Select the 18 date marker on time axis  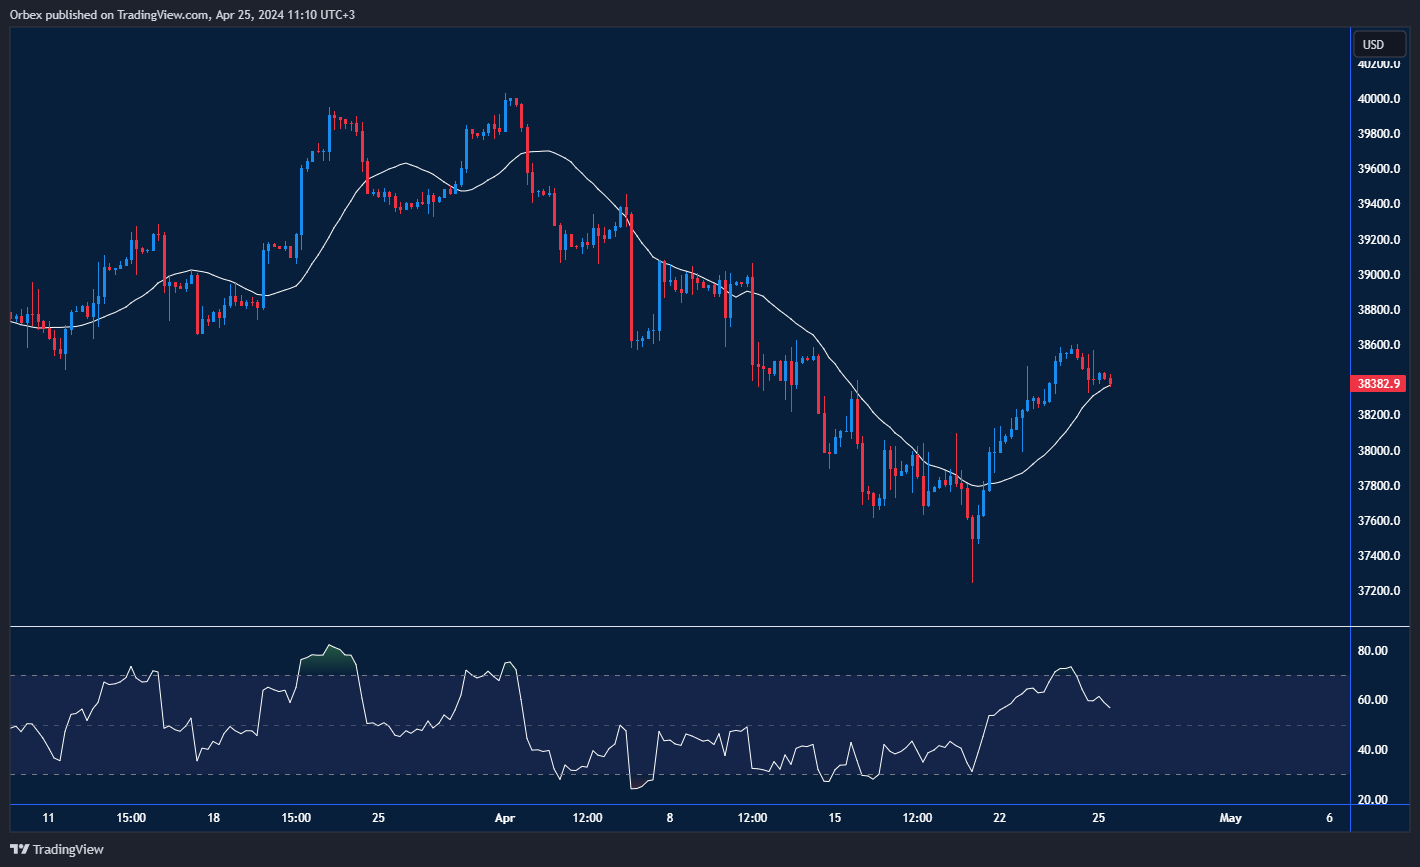213,817
